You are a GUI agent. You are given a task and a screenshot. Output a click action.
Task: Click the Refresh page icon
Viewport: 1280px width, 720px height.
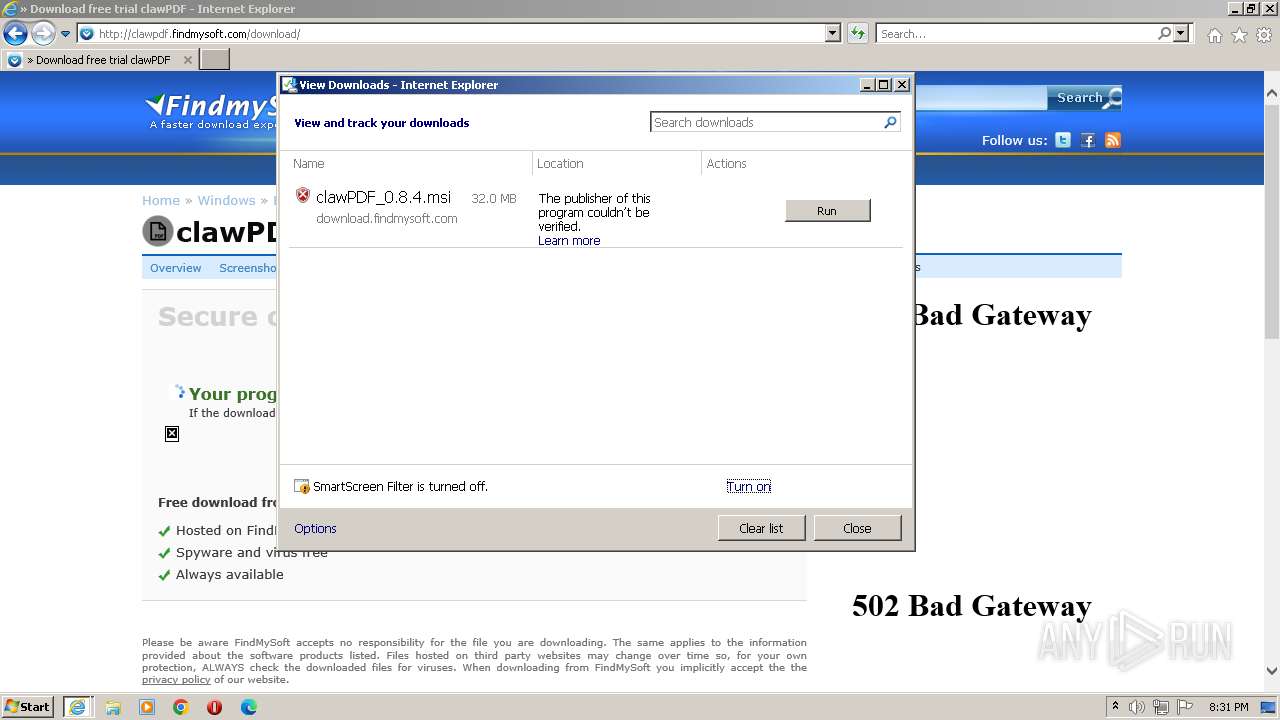click(x=857, y=33)
